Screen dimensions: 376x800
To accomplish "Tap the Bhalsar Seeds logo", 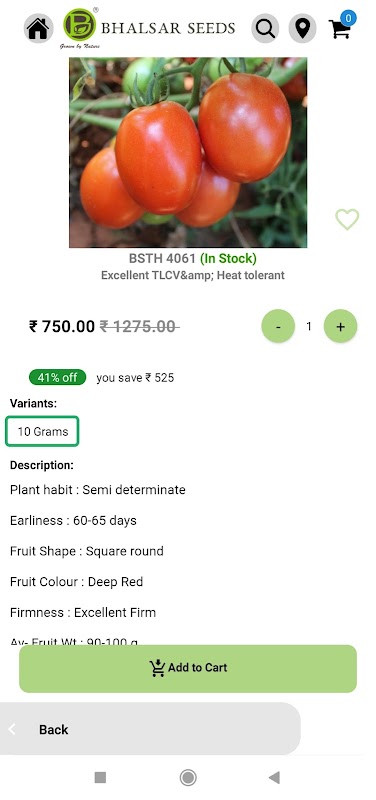I will point(149,28).
